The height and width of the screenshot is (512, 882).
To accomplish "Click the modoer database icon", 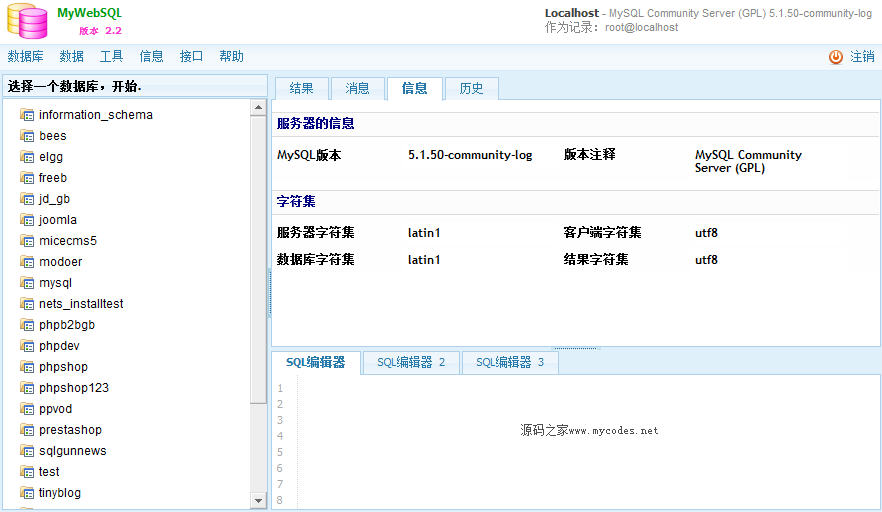I will point(27,262).
